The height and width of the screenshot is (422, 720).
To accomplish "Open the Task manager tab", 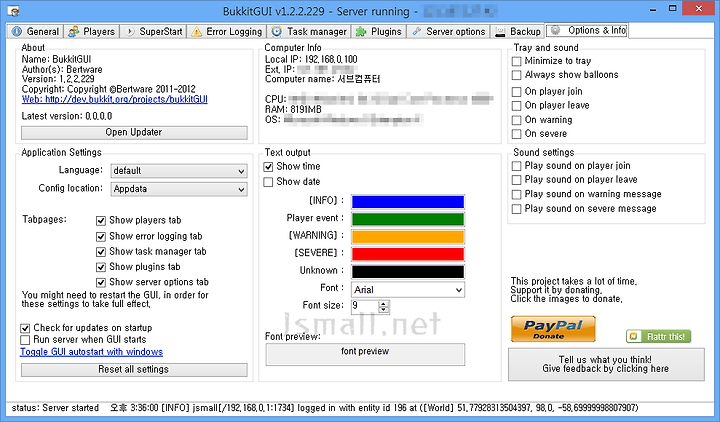I will coord(309,31).
